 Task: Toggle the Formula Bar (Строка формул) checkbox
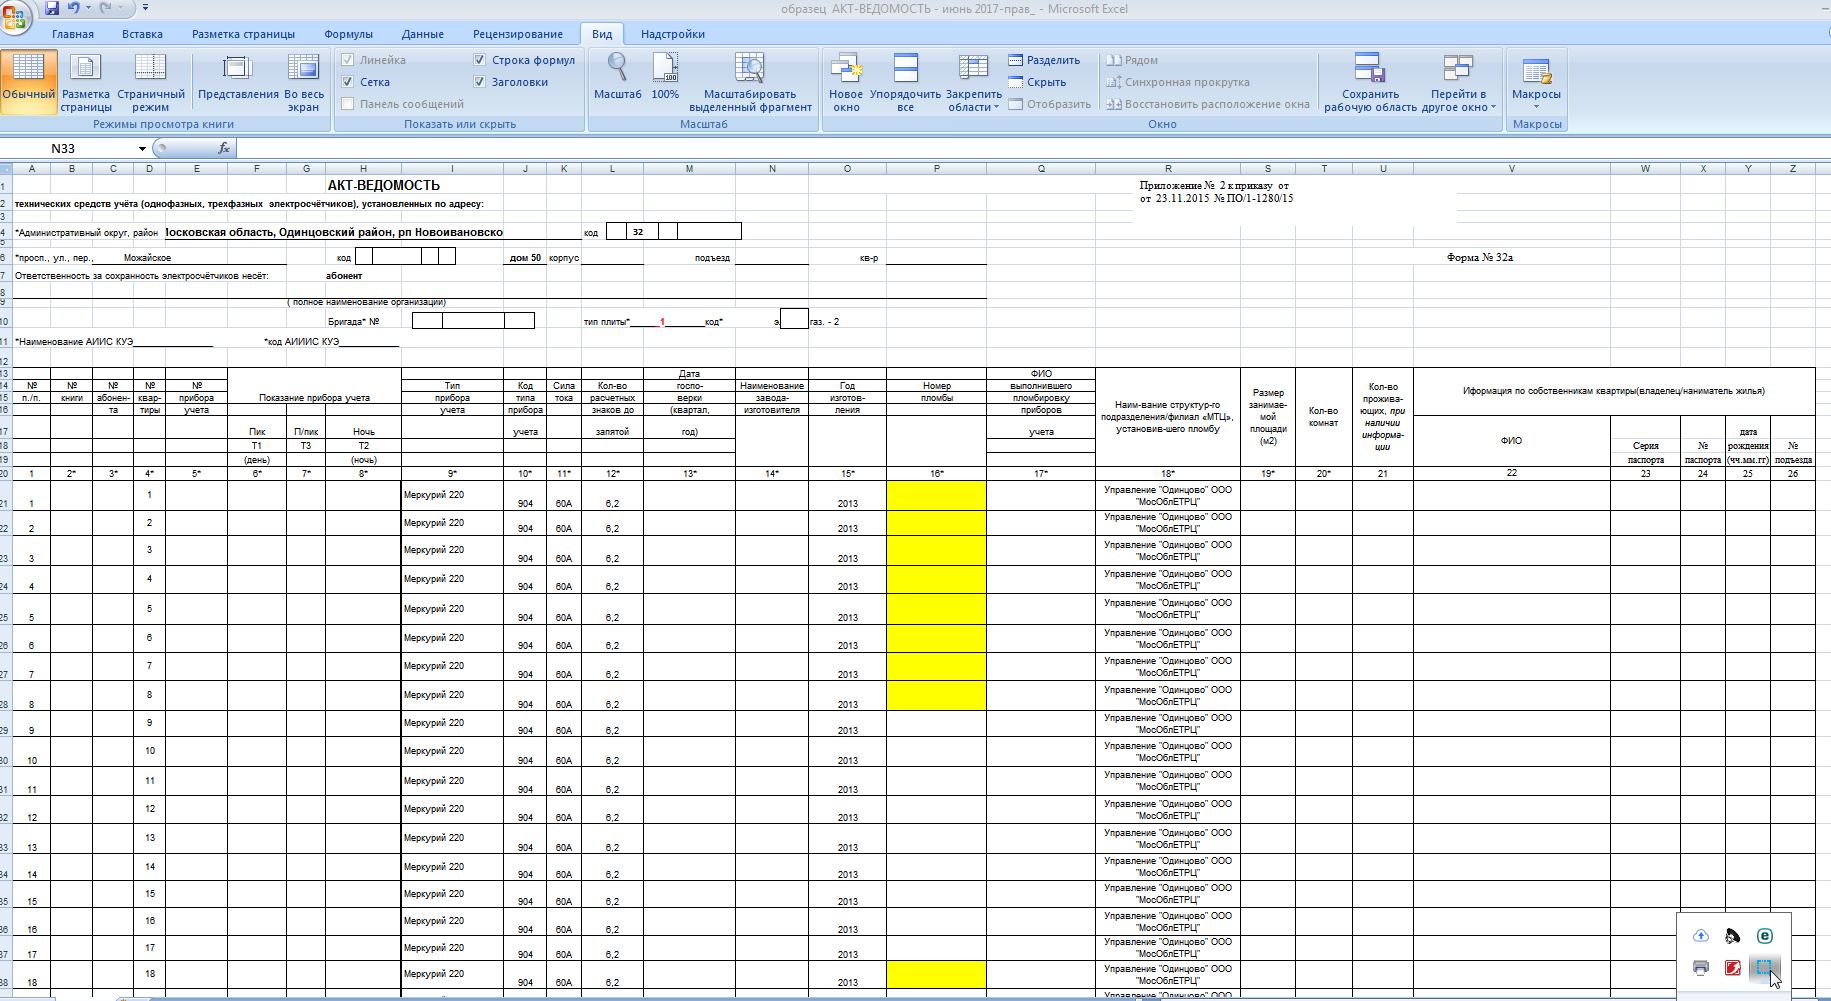(480, 60)
